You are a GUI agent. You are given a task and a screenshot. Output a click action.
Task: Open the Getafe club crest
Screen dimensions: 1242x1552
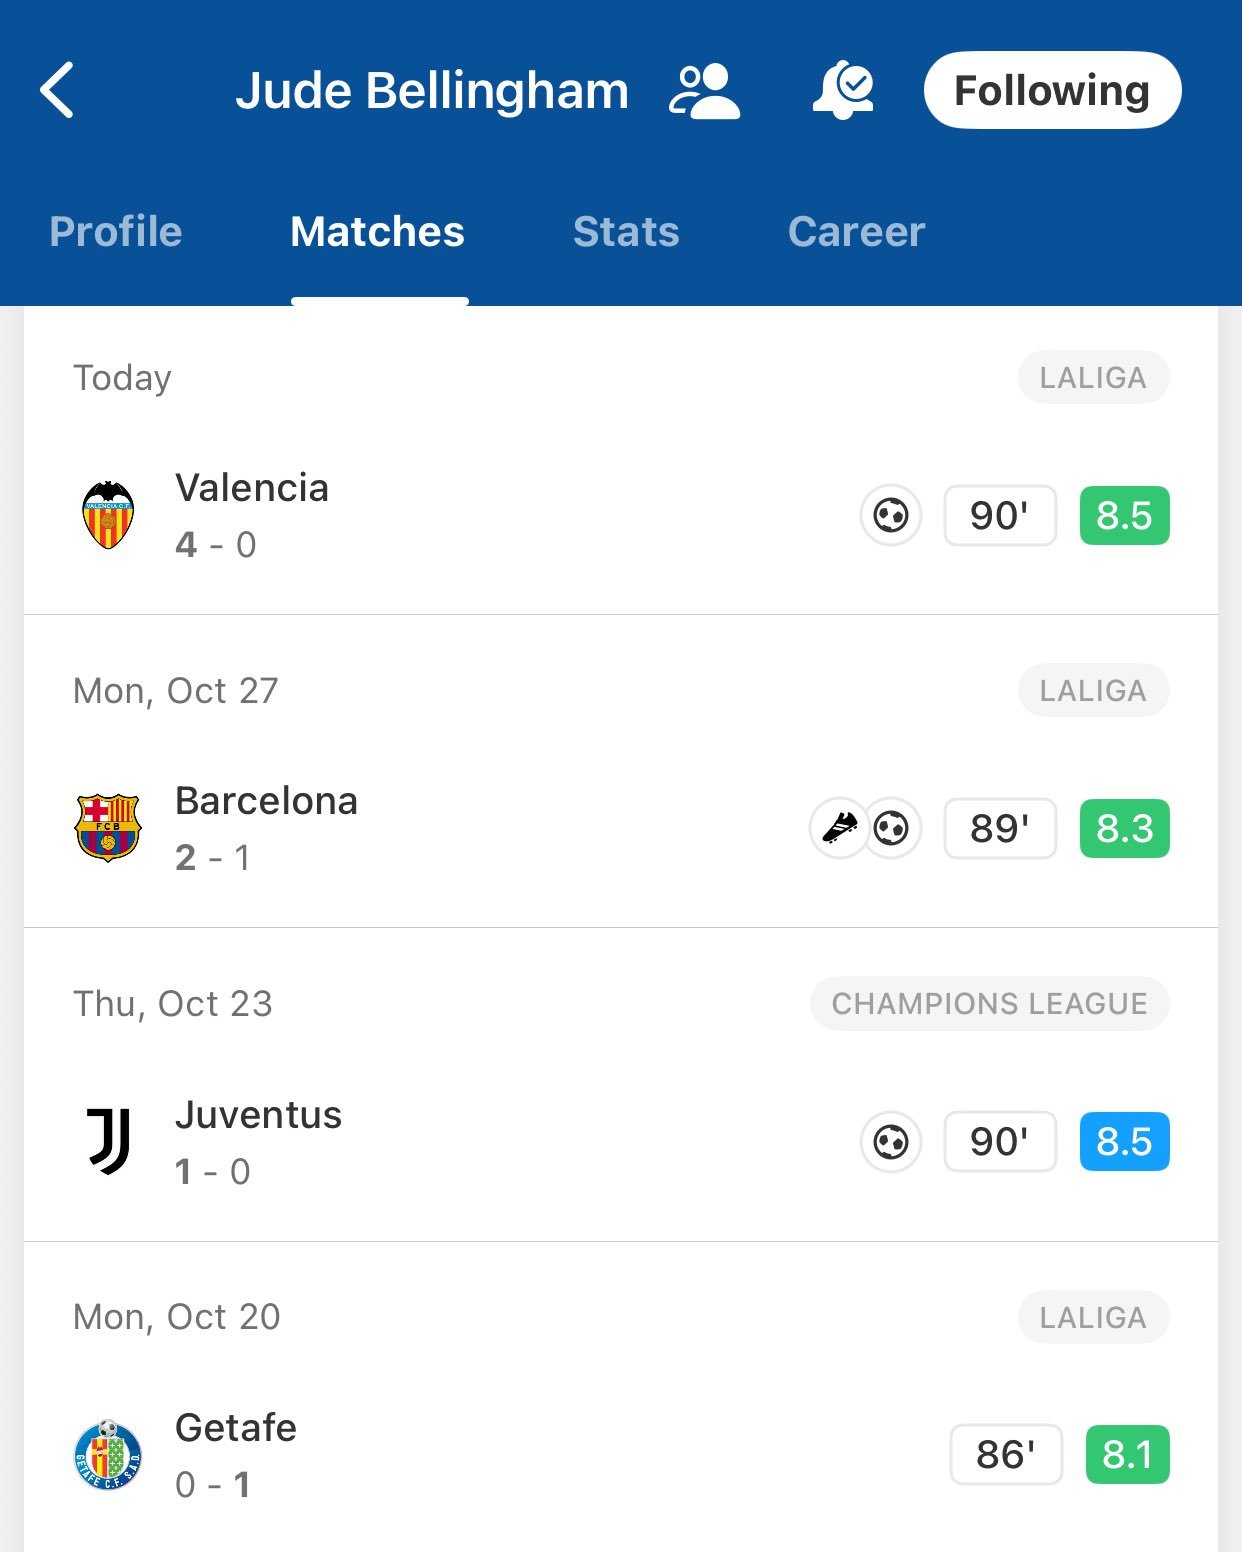coord(108,1455)
